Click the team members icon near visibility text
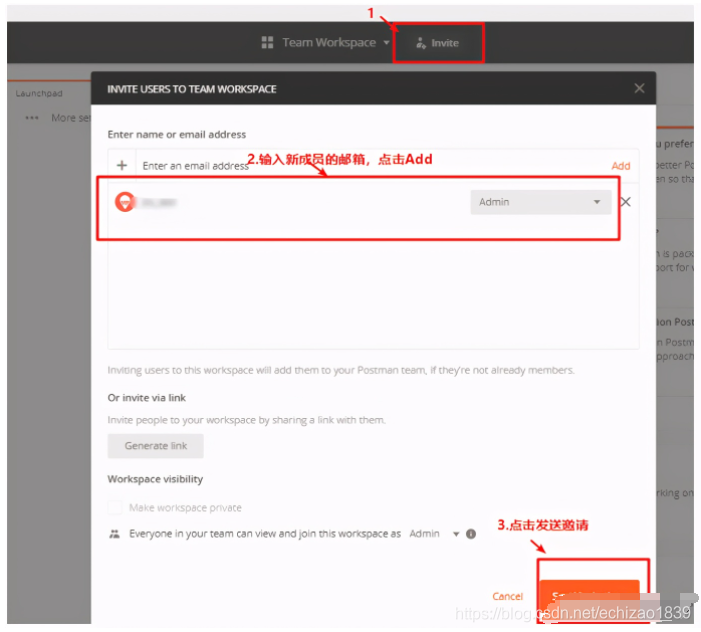701x632 pixels. pyautogui.click(x=114, y=534)
